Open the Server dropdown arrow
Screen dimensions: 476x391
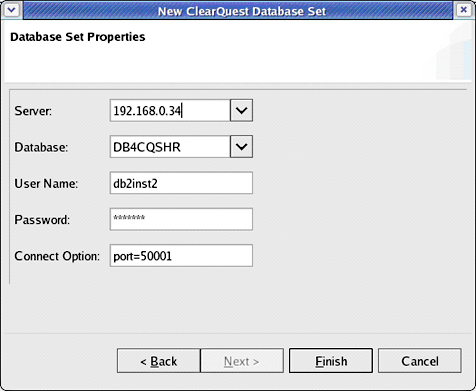241,110
